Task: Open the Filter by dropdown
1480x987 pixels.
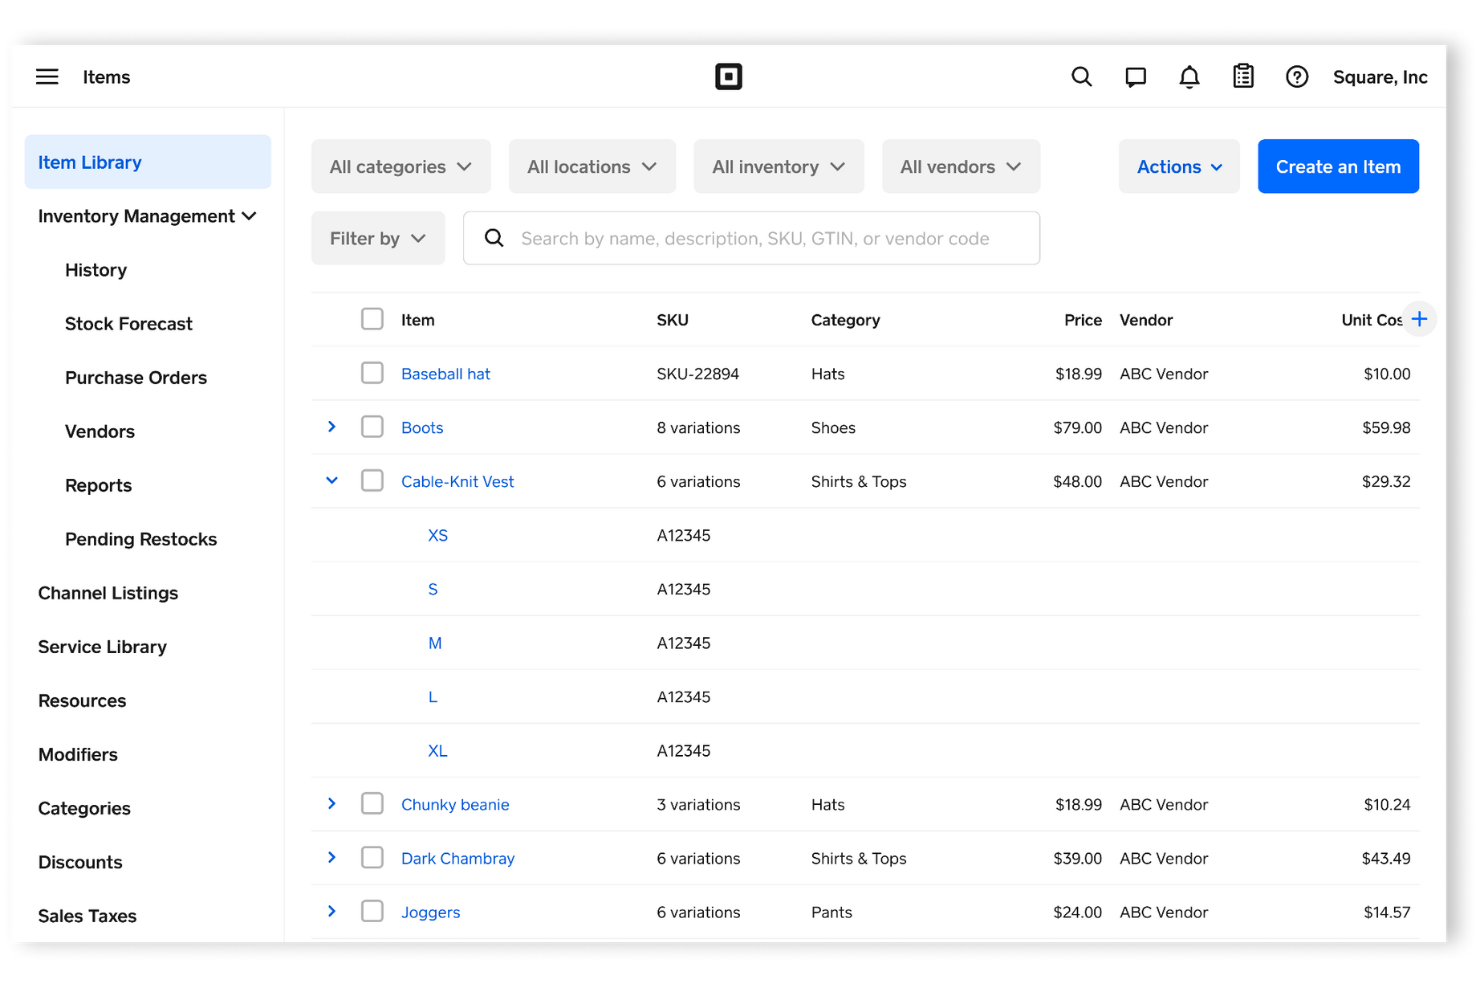Action: (x=378, y=238)
